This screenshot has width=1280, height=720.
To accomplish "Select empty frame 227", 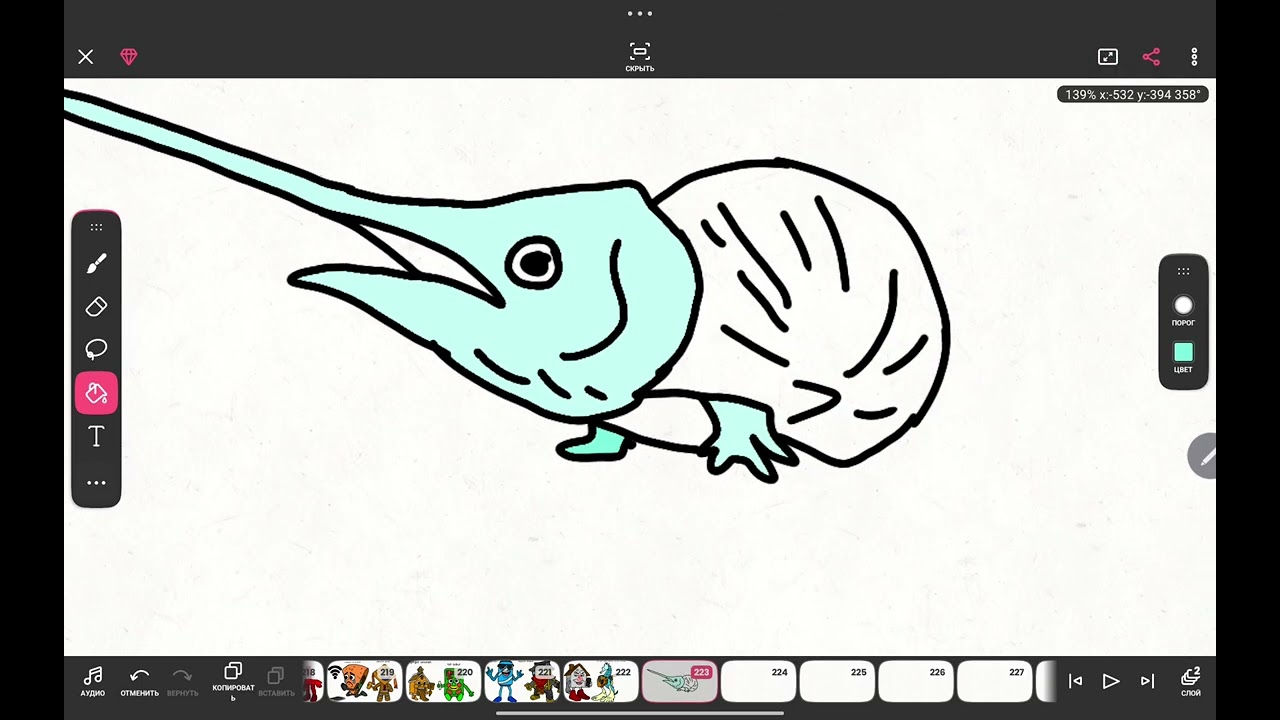I will tap(996, 681).
